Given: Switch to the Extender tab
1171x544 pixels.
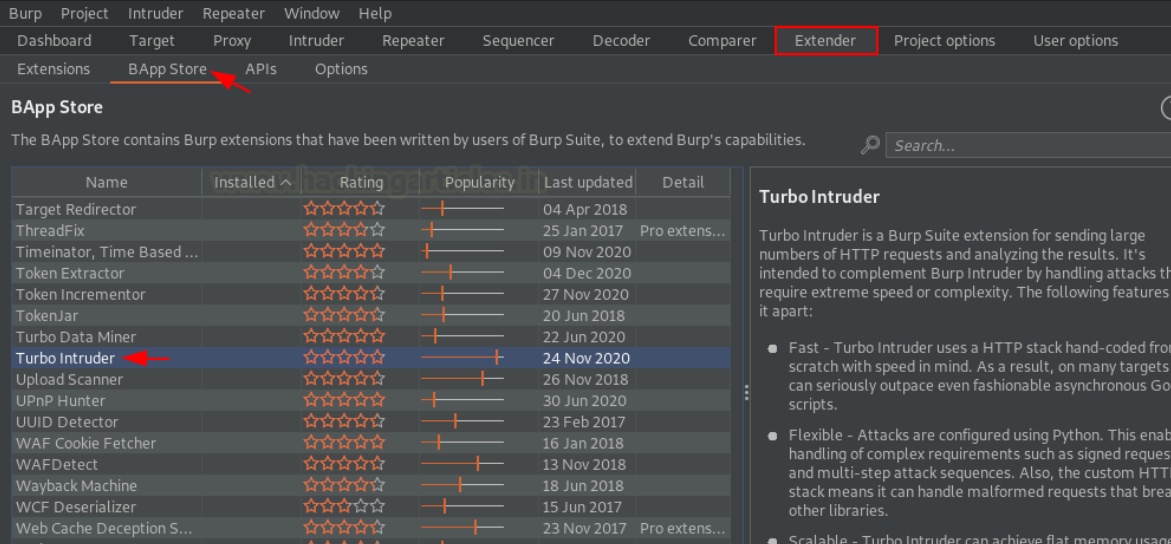Looking at the screenshot, I should (x=825, y=41).
